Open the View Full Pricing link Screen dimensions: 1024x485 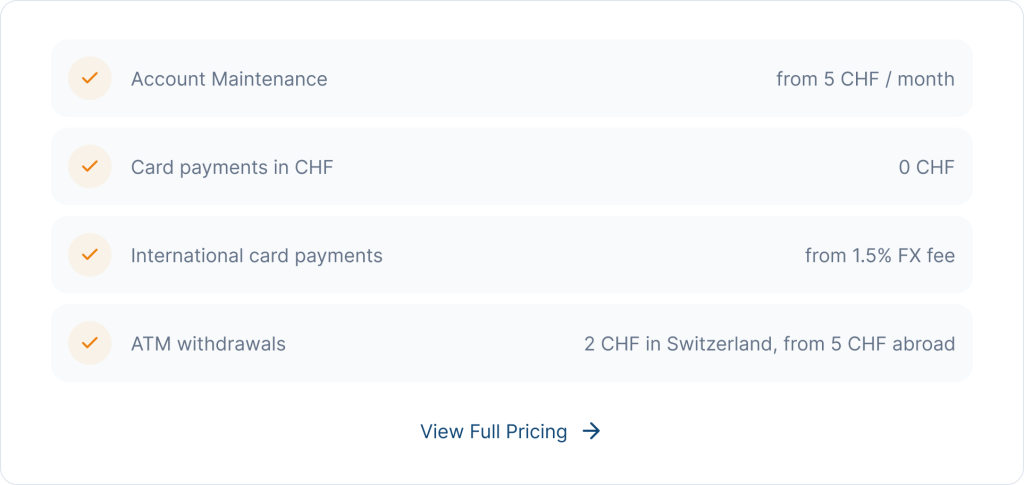coord(493,431)
